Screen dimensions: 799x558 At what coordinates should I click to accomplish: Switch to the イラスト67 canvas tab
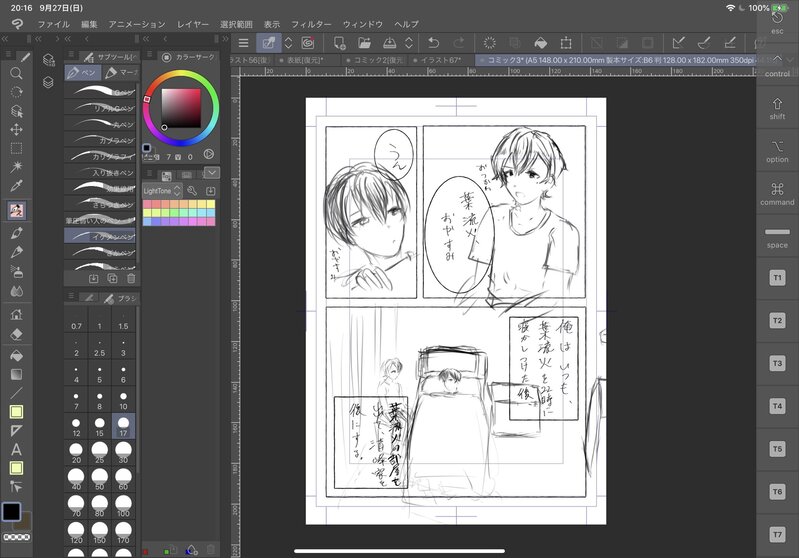(x=440, y=60)
